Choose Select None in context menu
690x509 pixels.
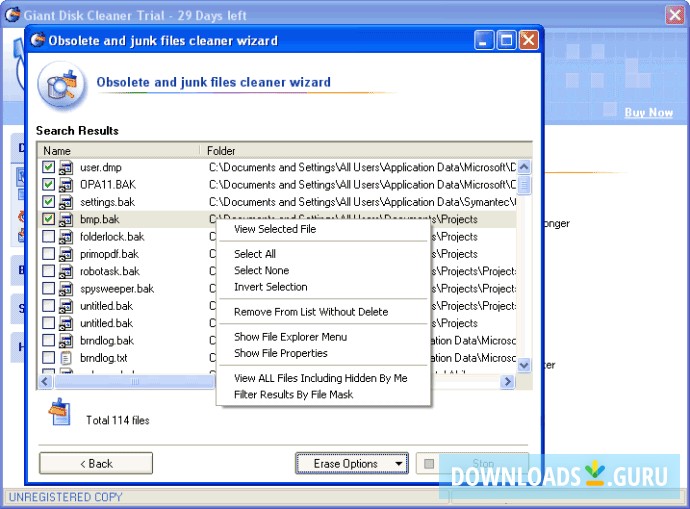coord(323,271)
